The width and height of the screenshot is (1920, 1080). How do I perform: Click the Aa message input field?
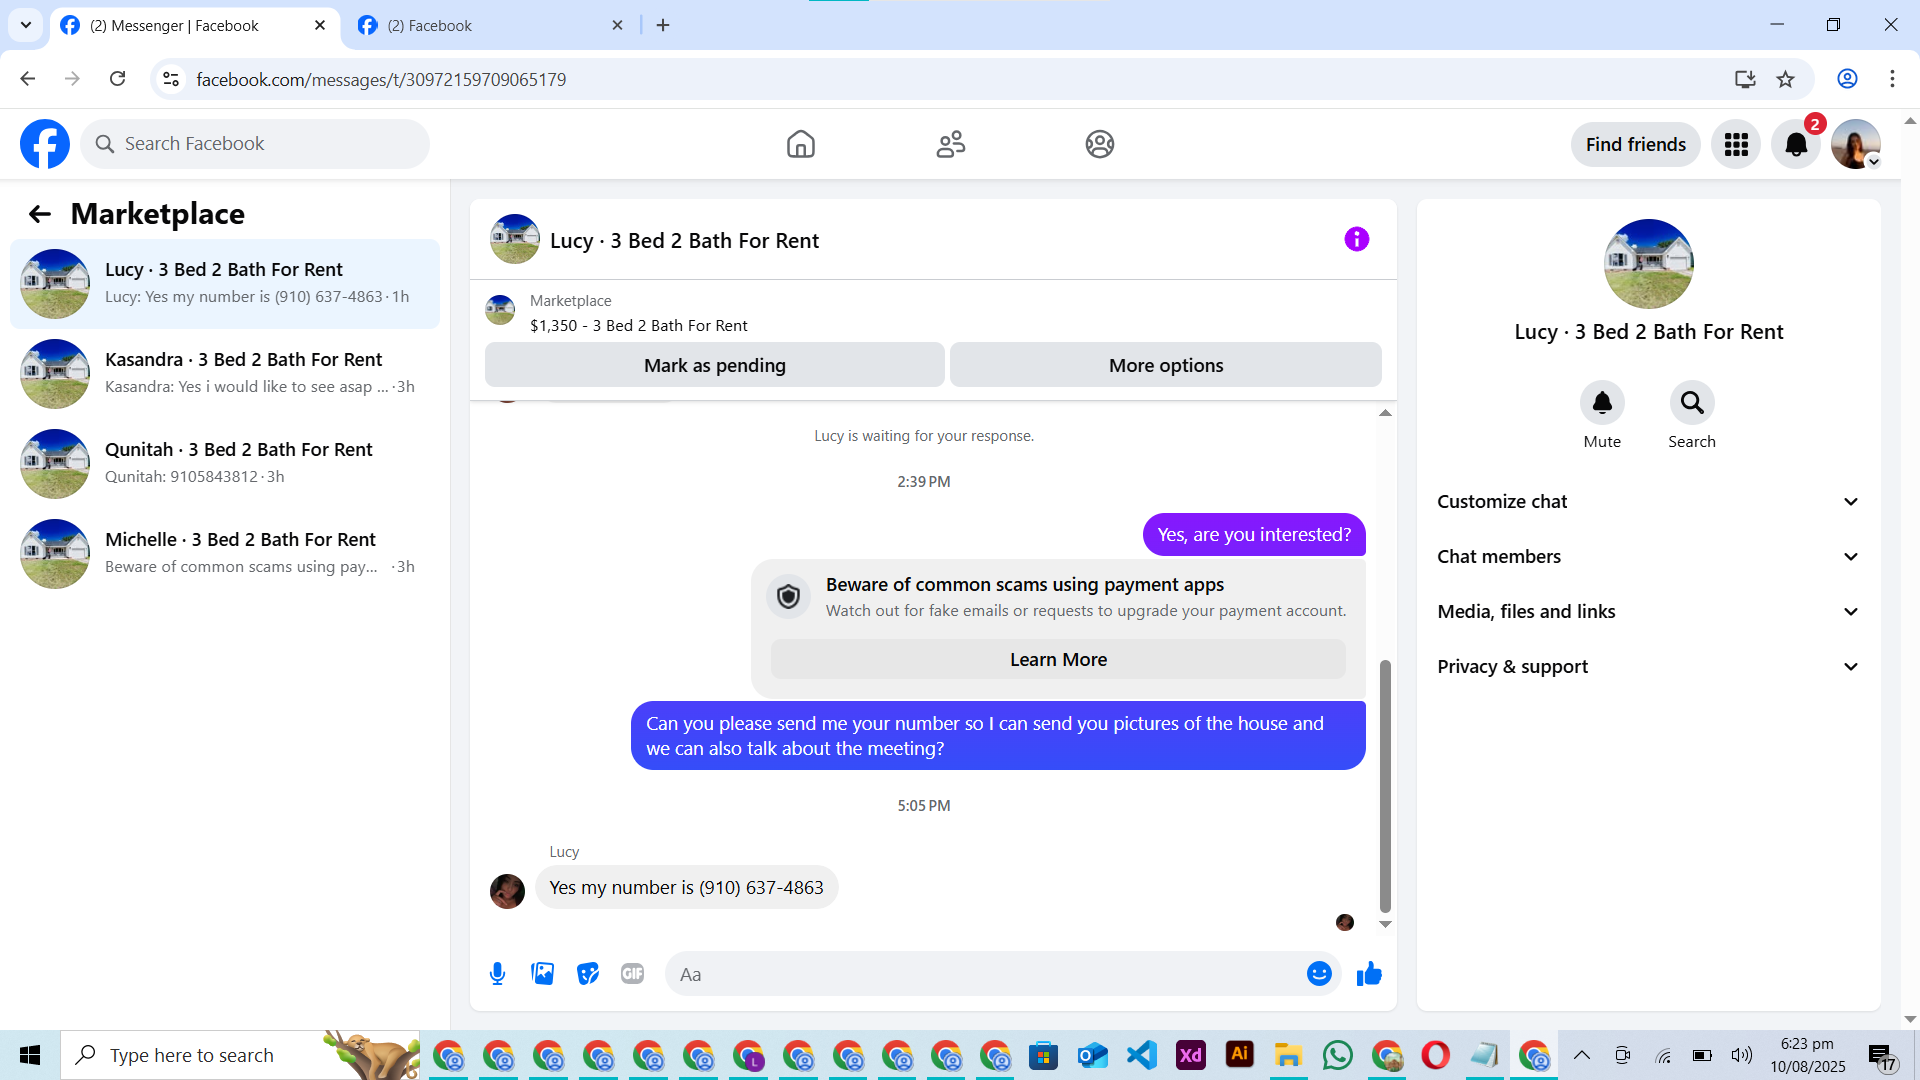(985, 974)
